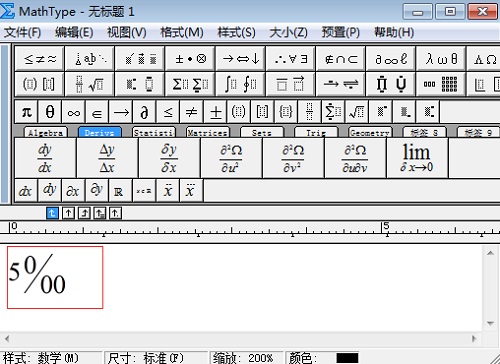Insert the infinity symbol
The width and height of the screenshot is (500, 364).
pos(74,112)
